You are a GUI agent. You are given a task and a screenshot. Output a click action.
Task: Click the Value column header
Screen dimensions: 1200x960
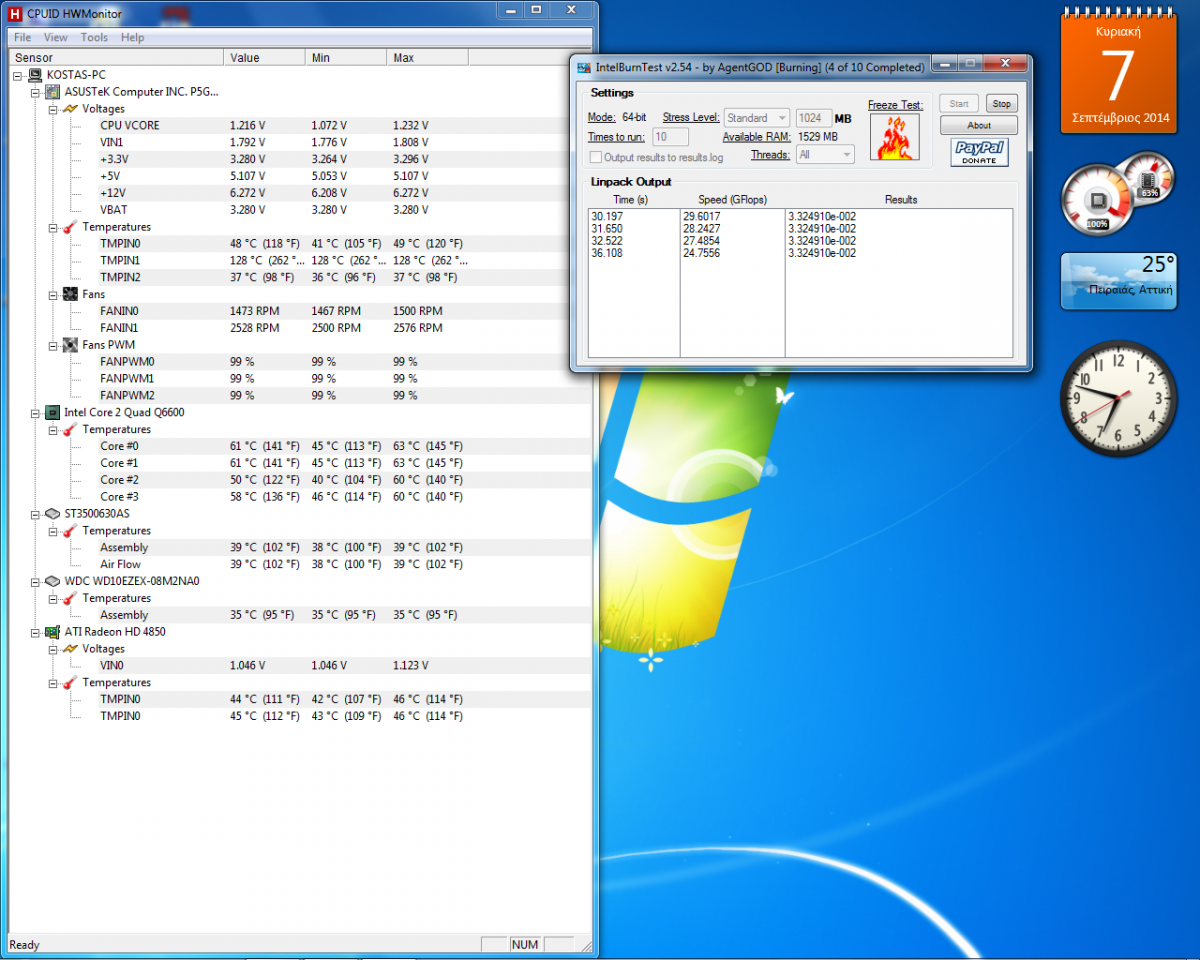(264, 58)
